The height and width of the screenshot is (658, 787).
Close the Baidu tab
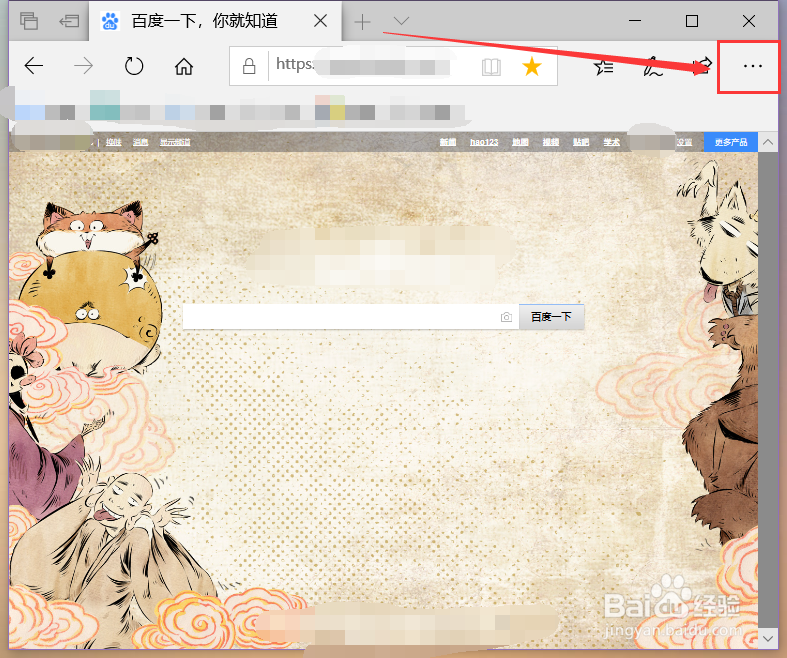(320, 21)
